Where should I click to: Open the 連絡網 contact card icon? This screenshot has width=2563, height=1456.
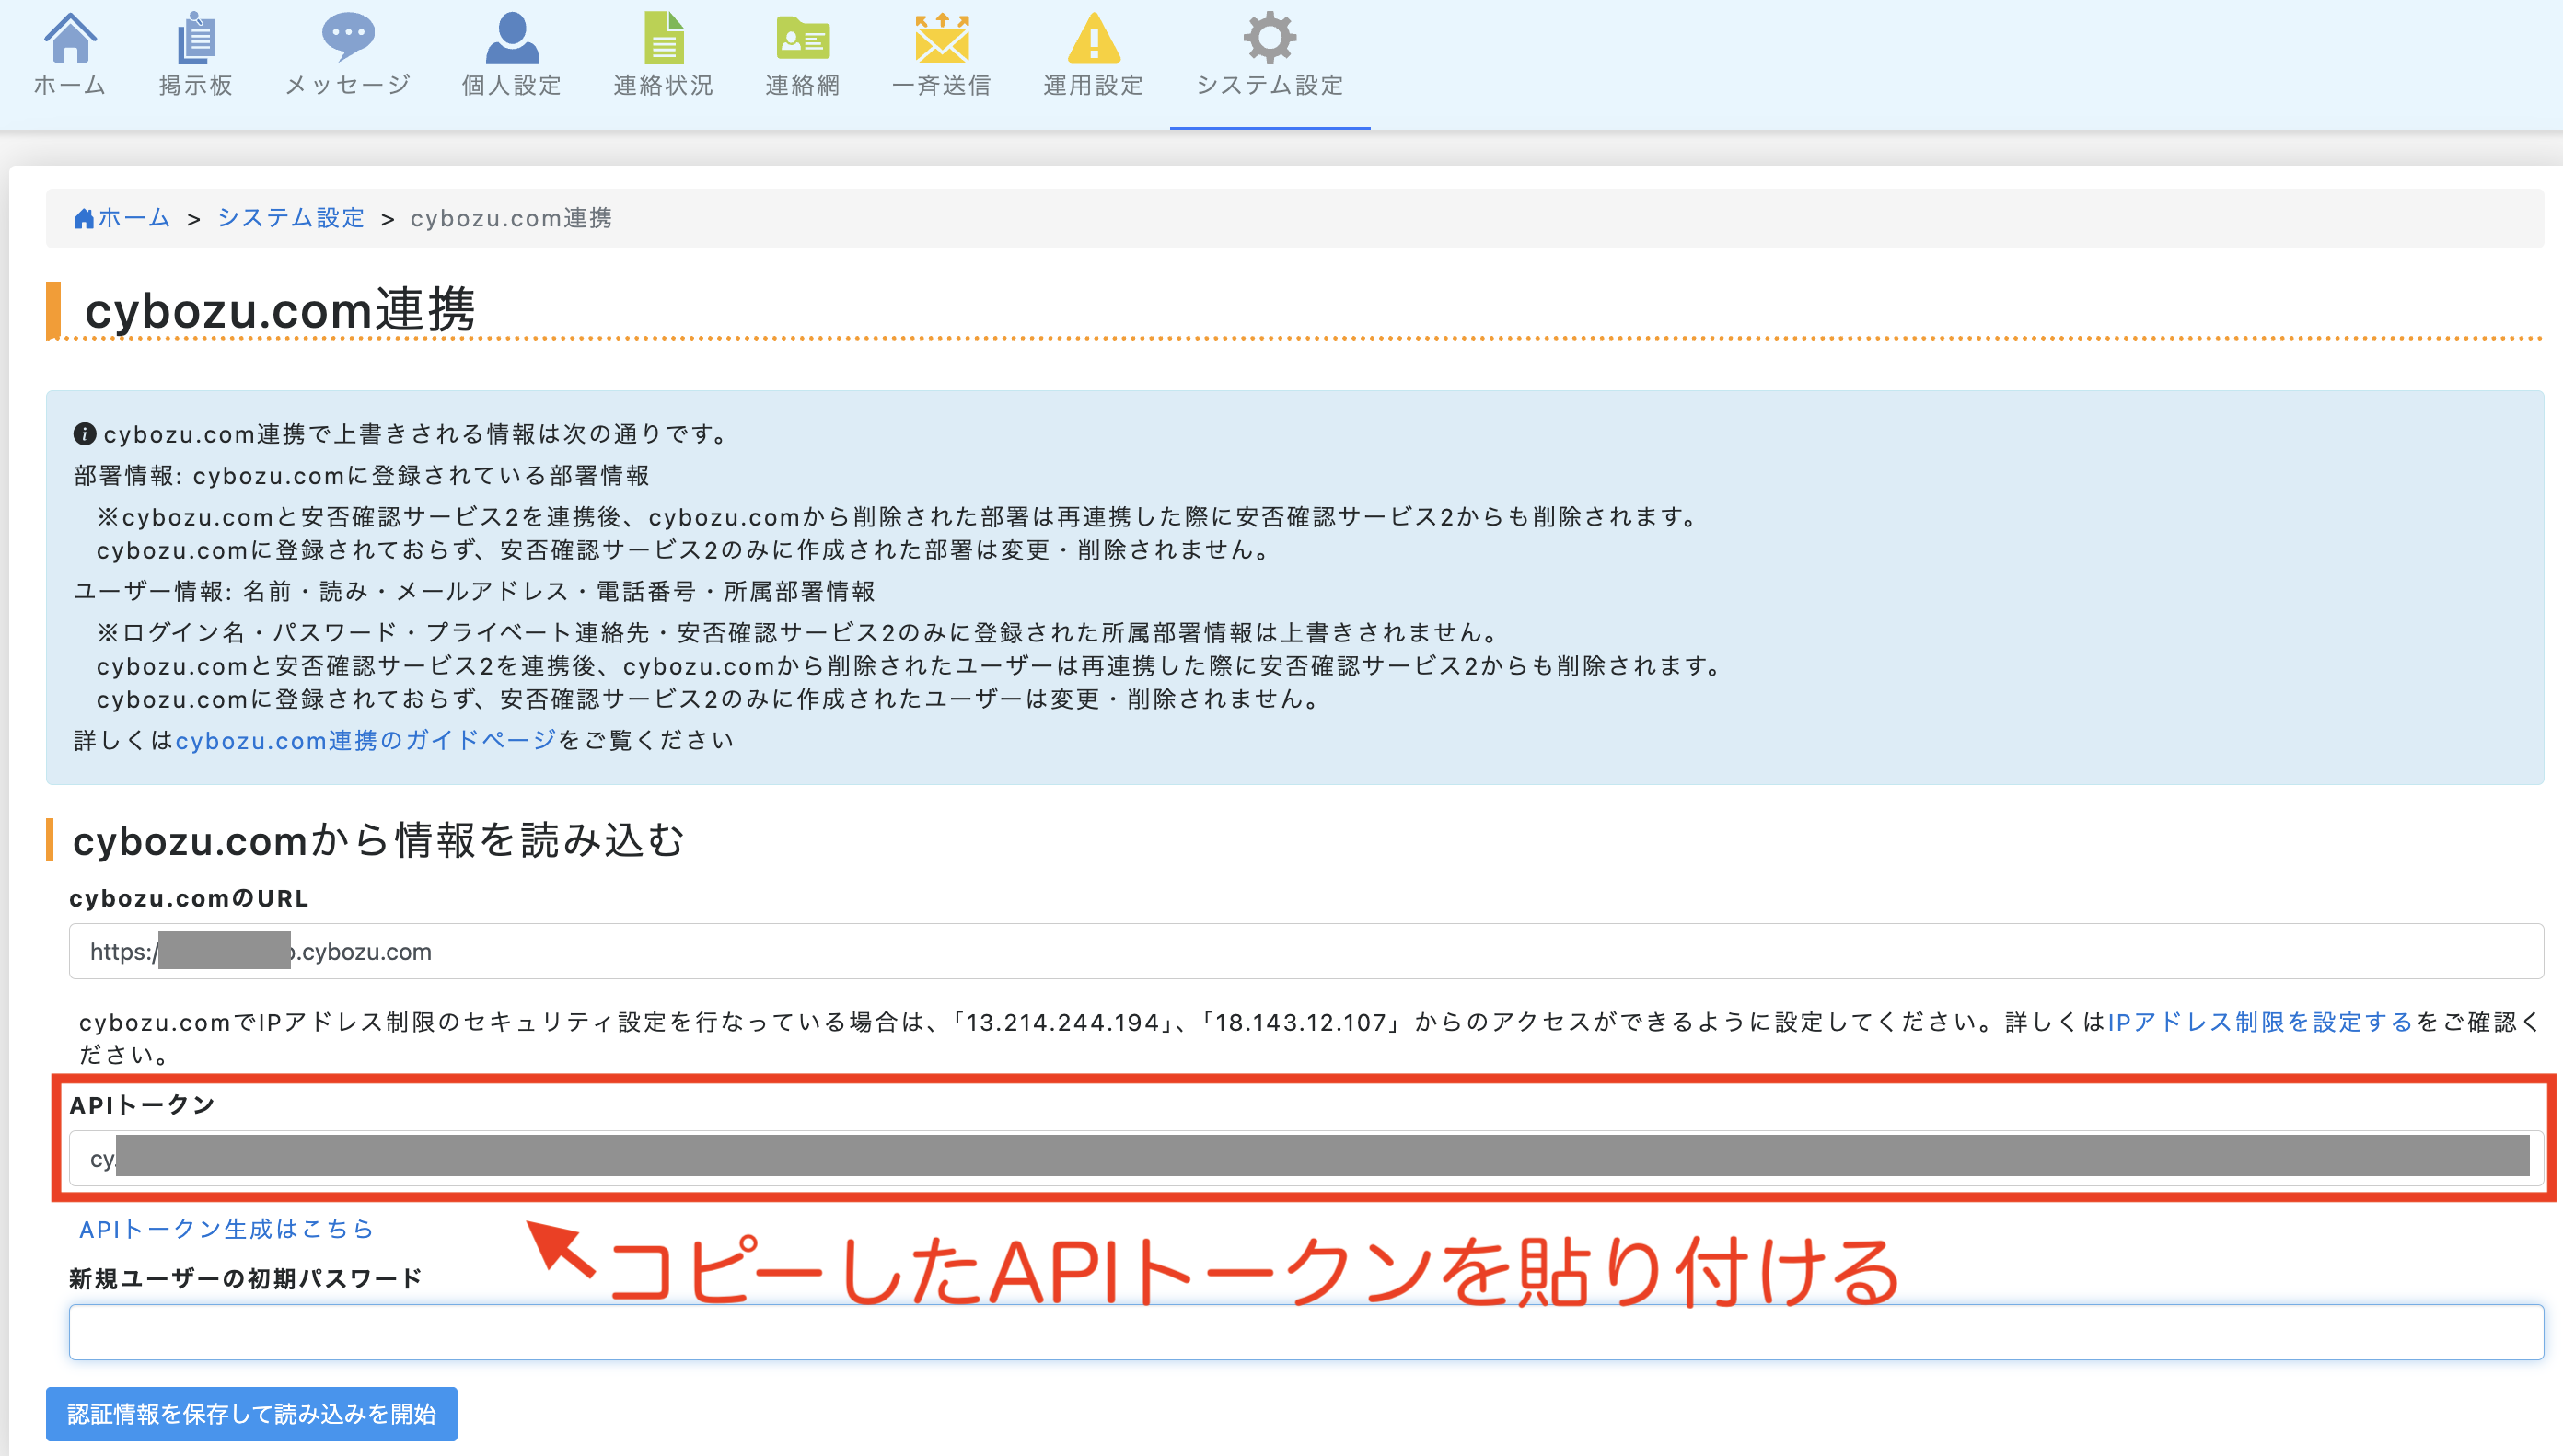(x=803, y=38)
